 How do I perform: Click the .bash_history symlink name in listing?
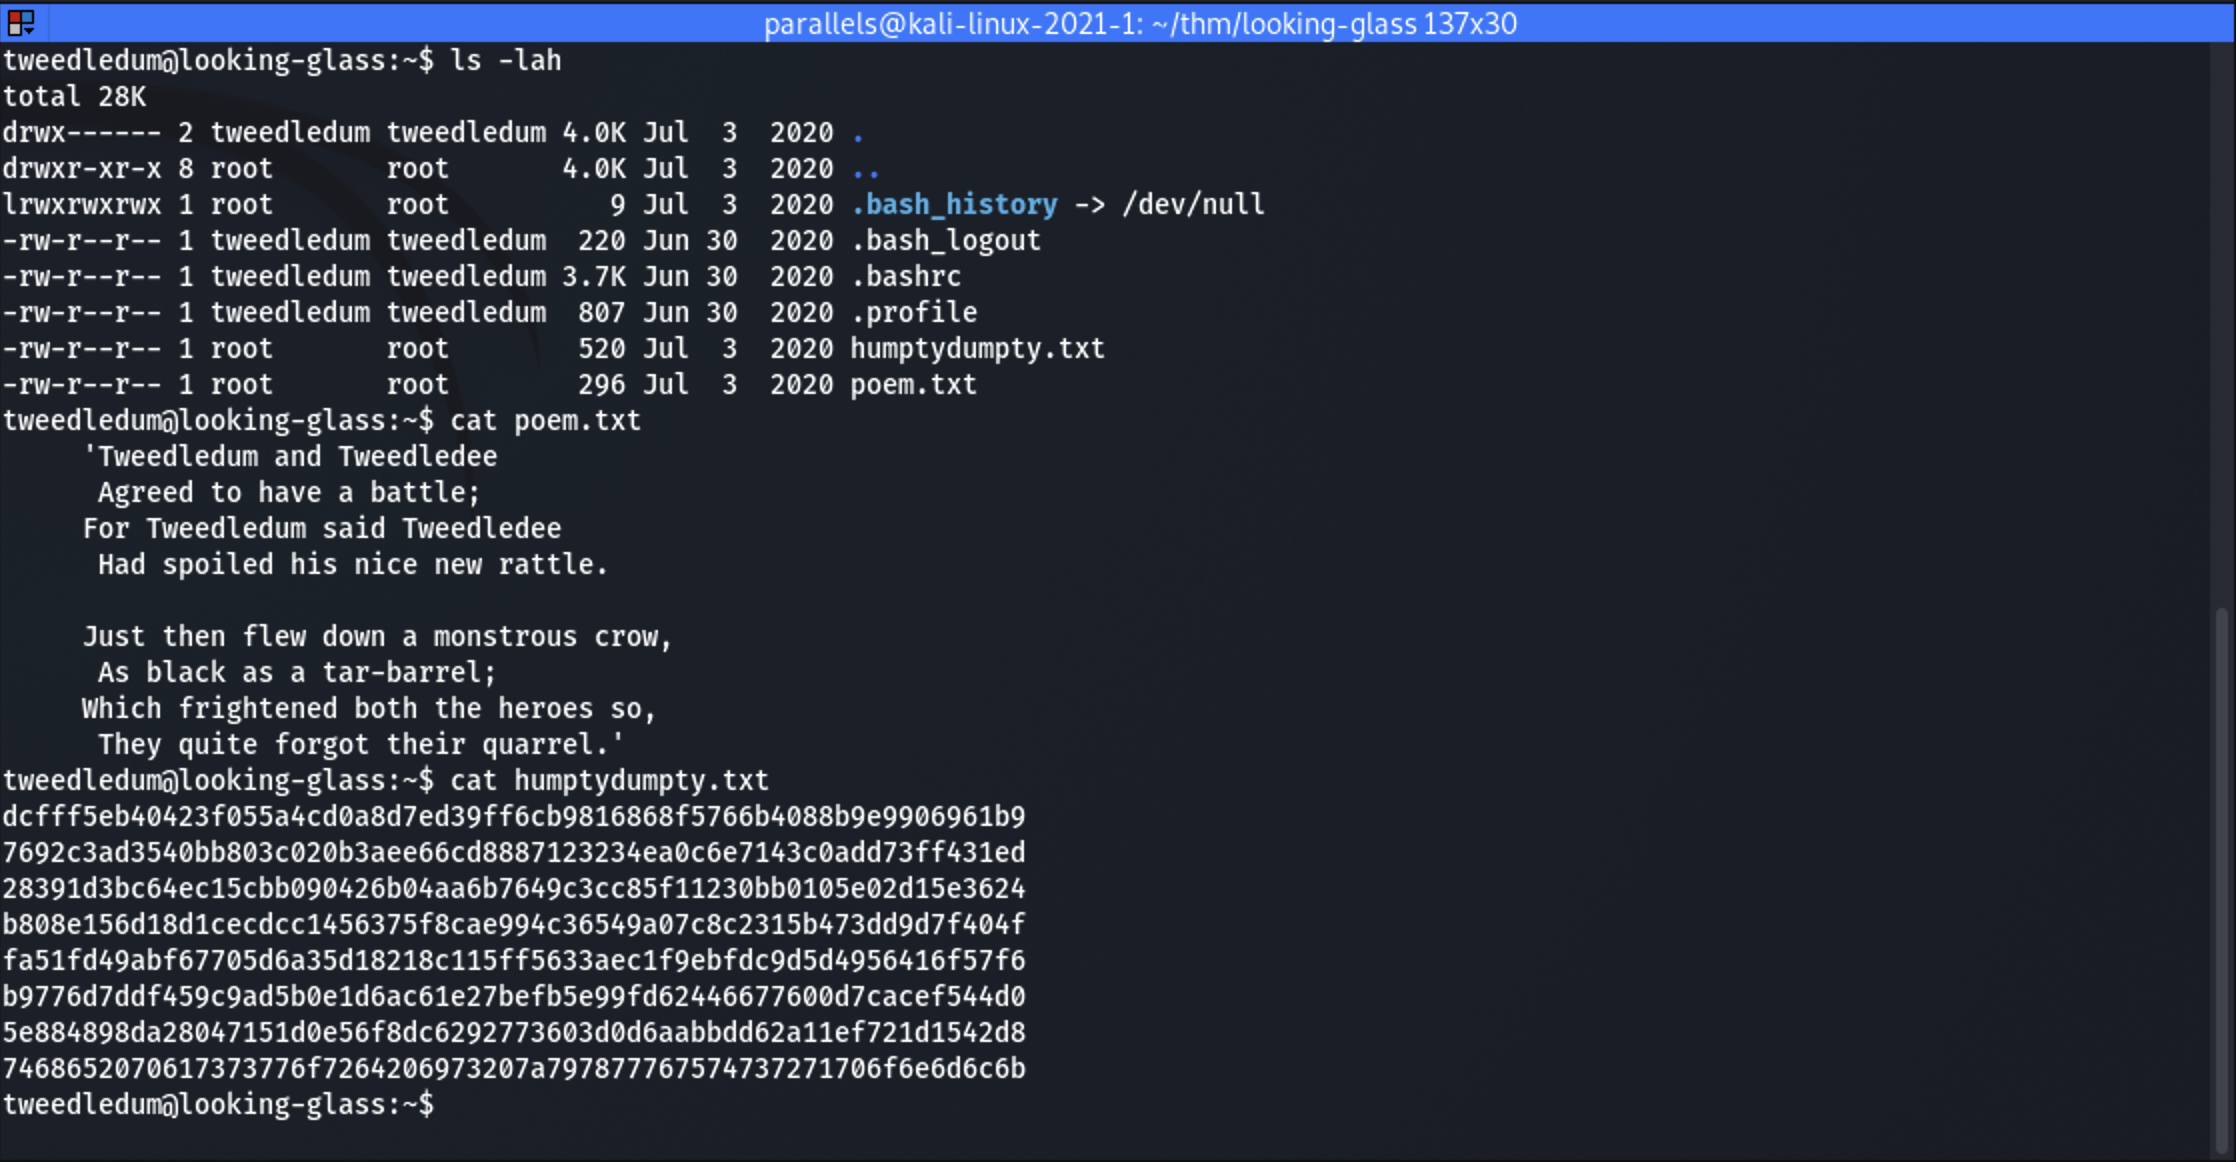point(954,205)
